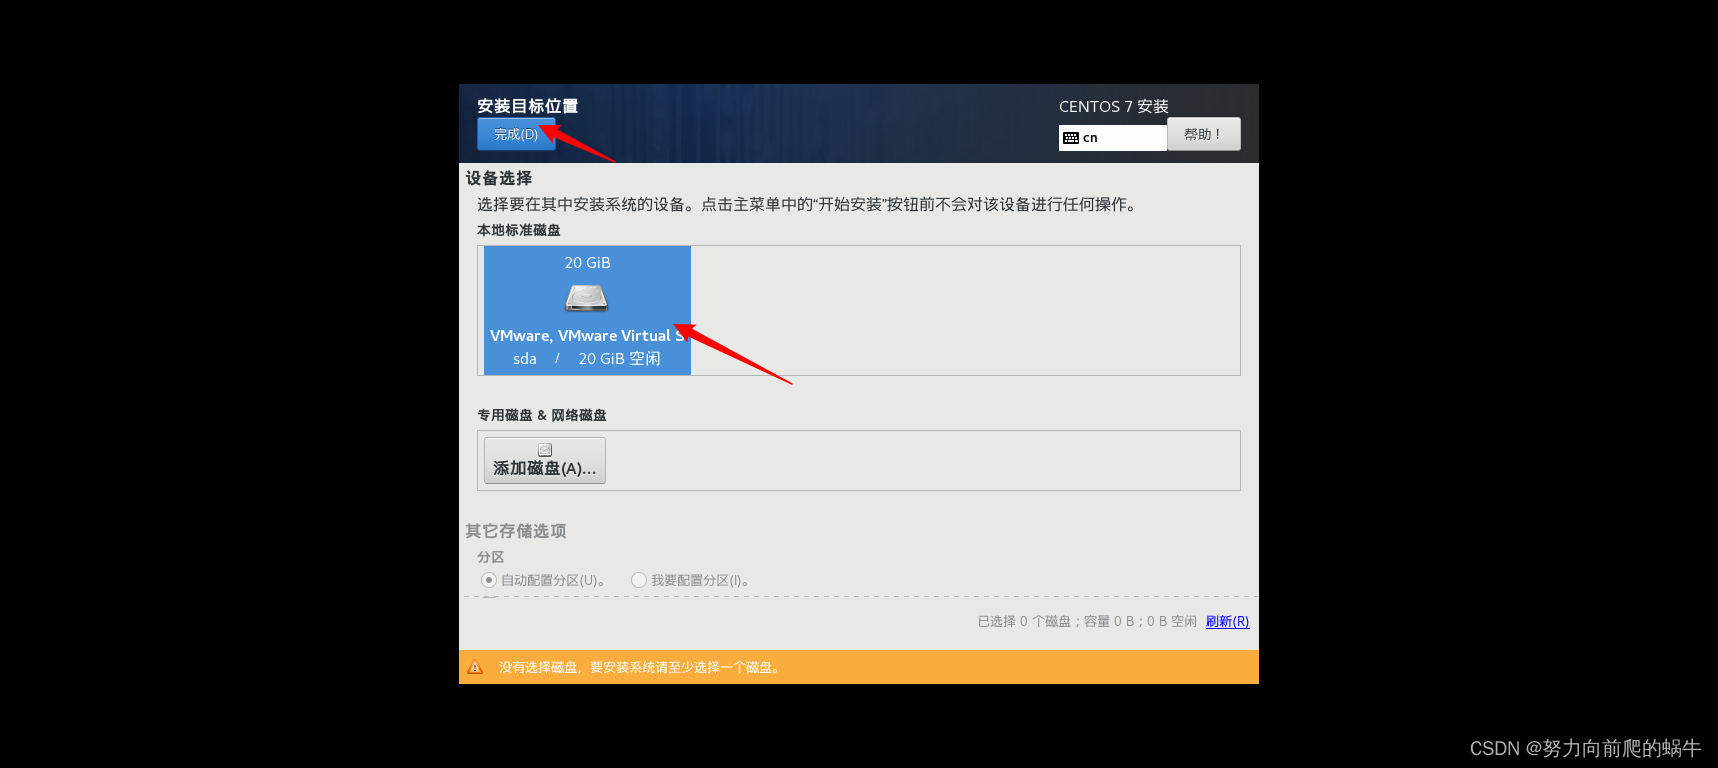
Task: Select the 20 GiB VMware virtual disk sda
Action: (x=587, y=310)
